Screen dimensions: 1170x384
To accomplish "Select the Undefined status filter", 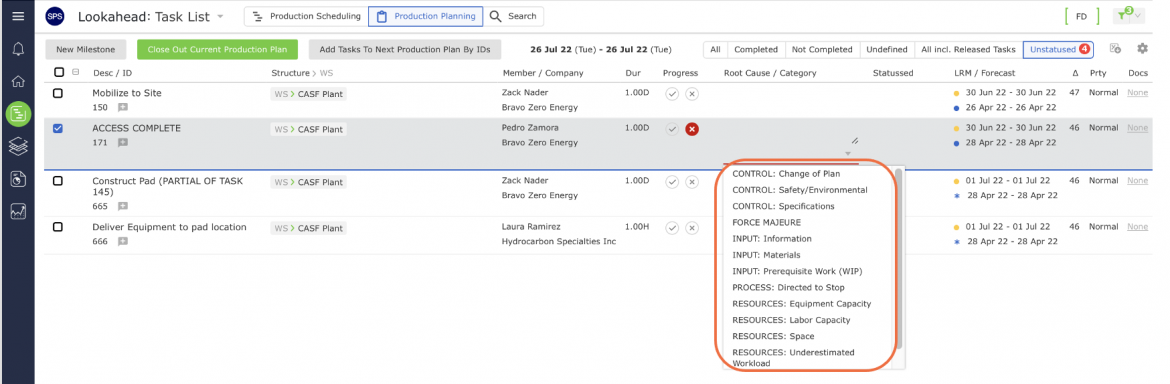I will 886,49.
